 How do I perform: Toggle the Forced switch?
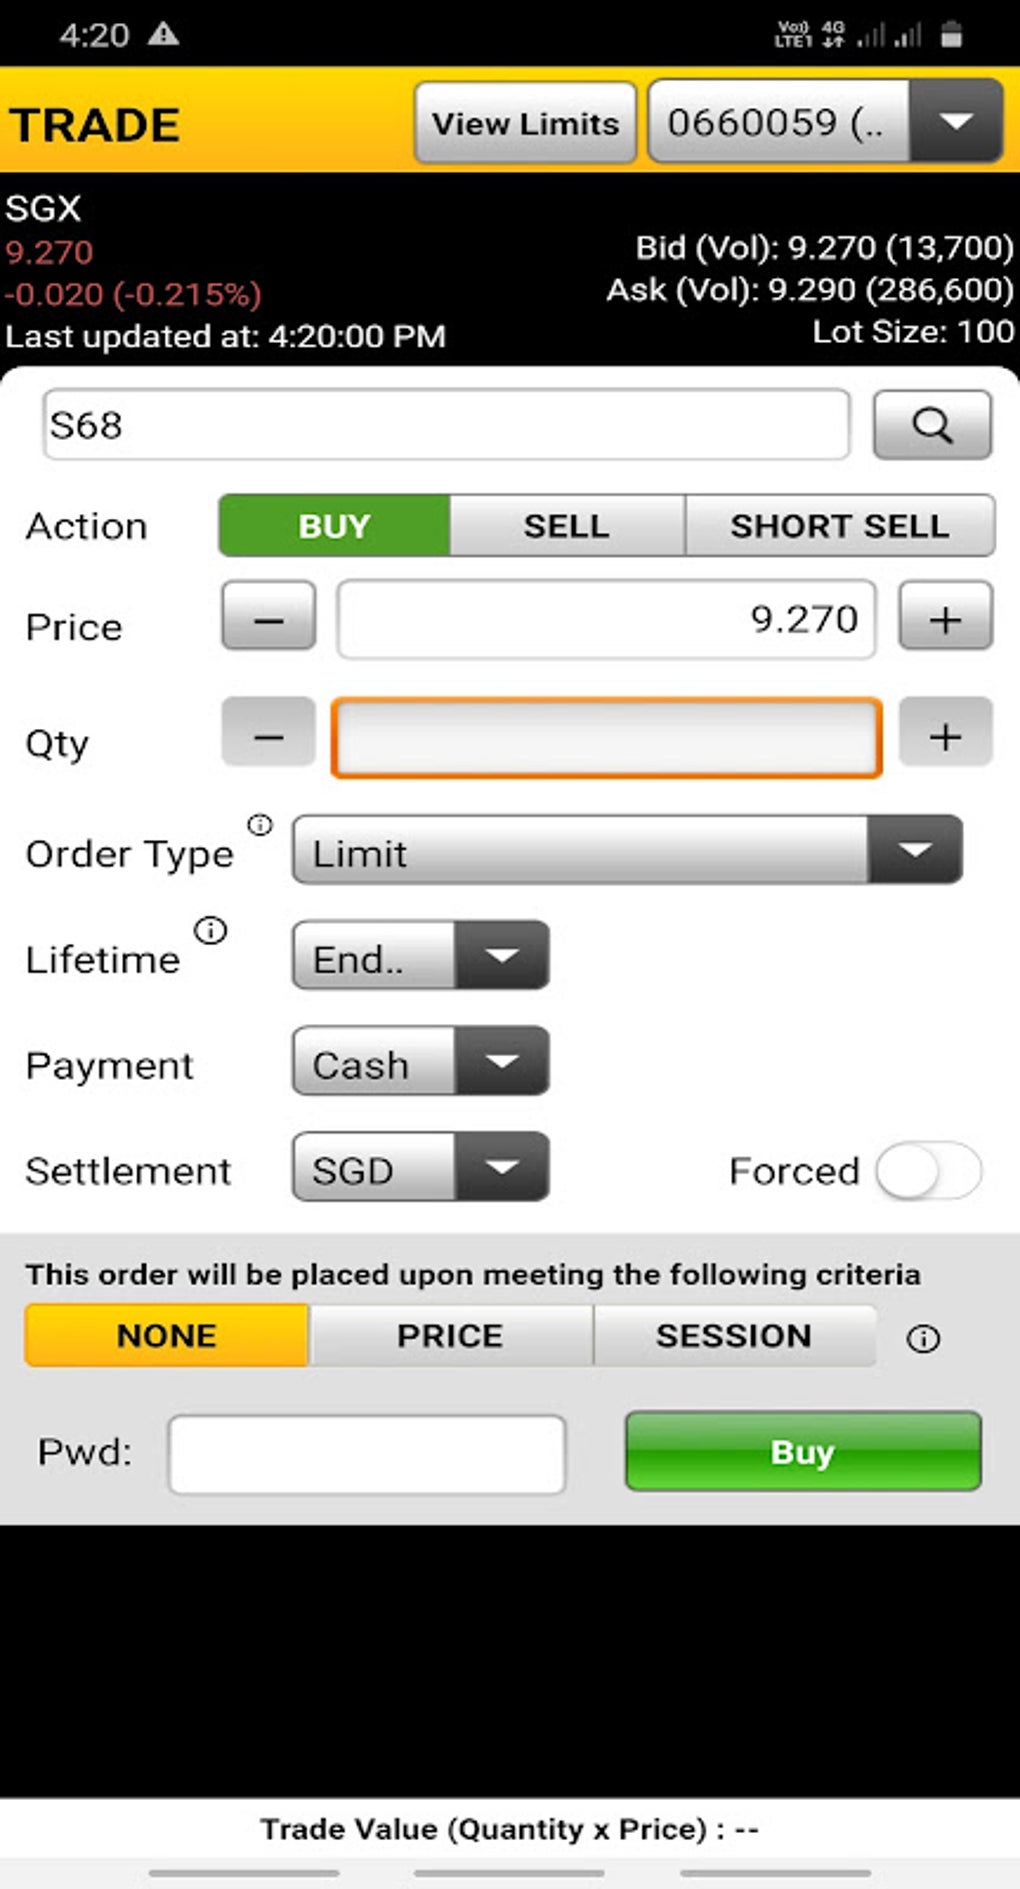[928, 1170]
